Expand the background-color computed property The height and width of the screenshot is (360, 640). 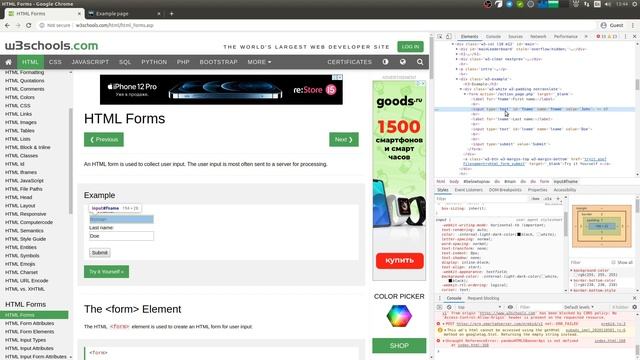click(571, 270)
